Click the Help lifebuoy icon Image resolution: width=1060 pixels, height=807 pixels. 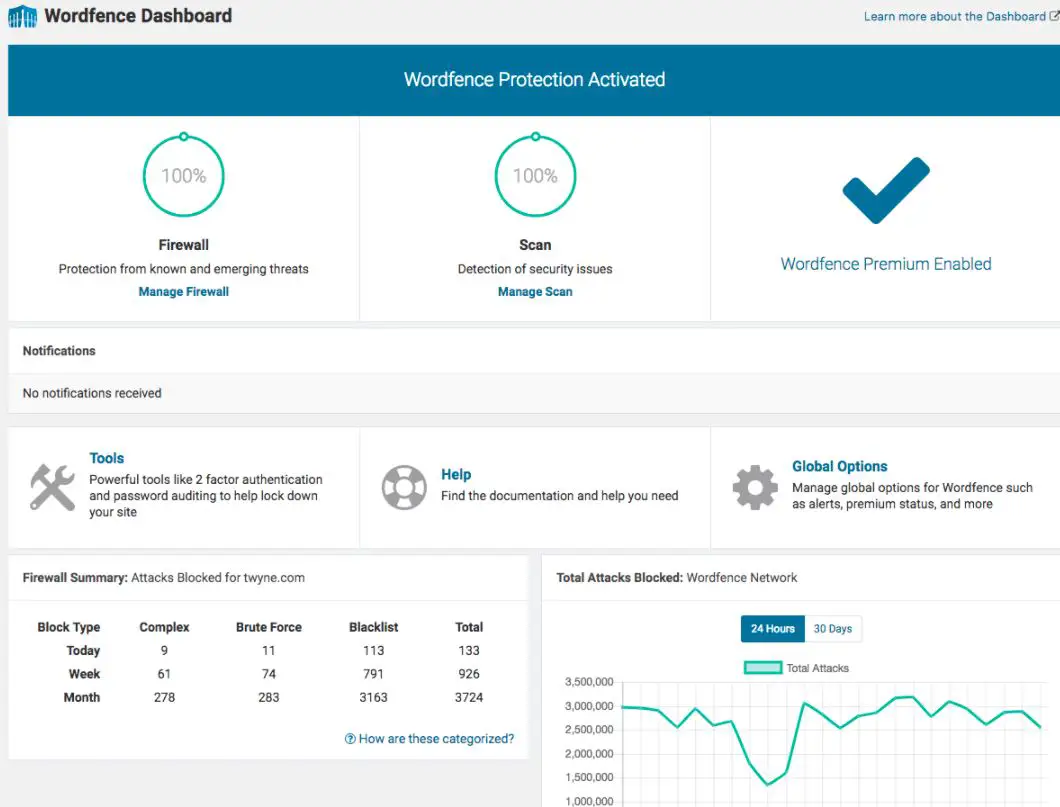(404, 487)
